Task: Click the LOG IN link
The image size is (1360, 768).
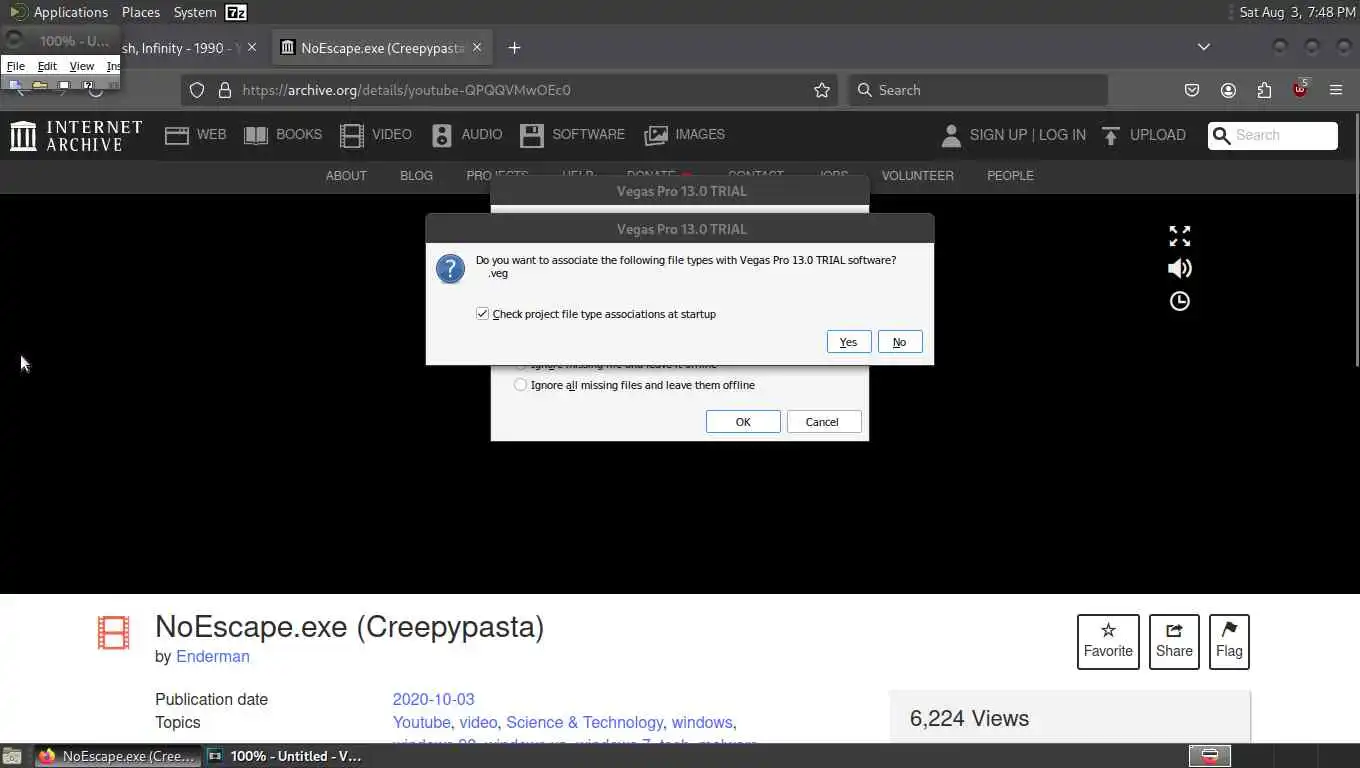Action: pos(1062,135)
